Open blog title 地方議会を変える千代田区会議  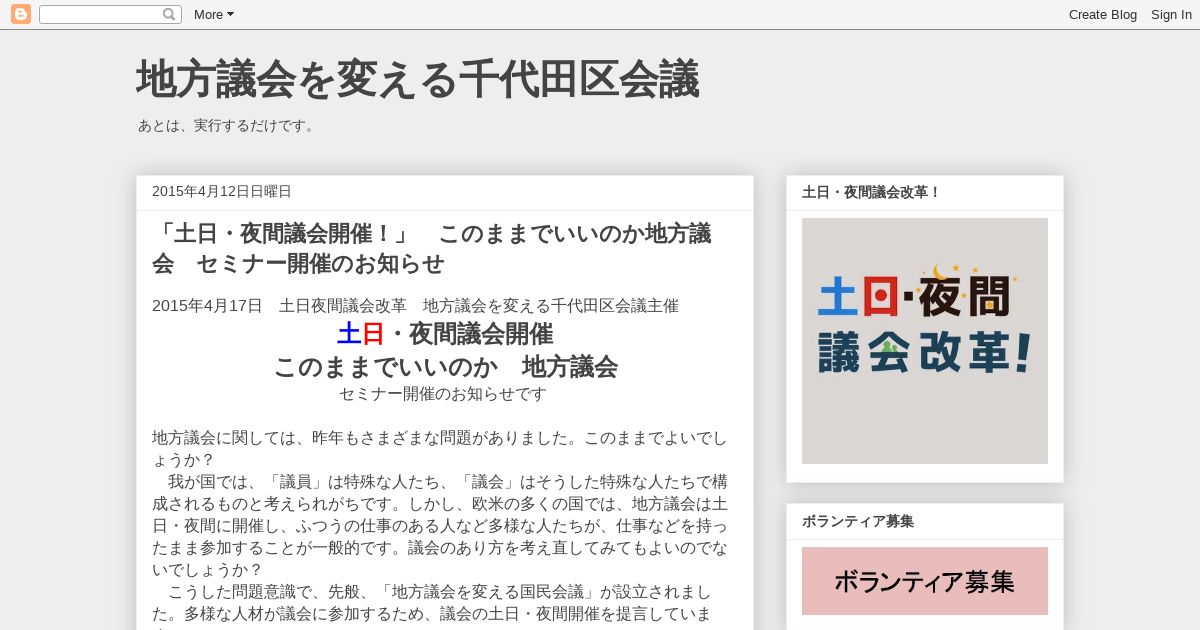pos(417,79)
